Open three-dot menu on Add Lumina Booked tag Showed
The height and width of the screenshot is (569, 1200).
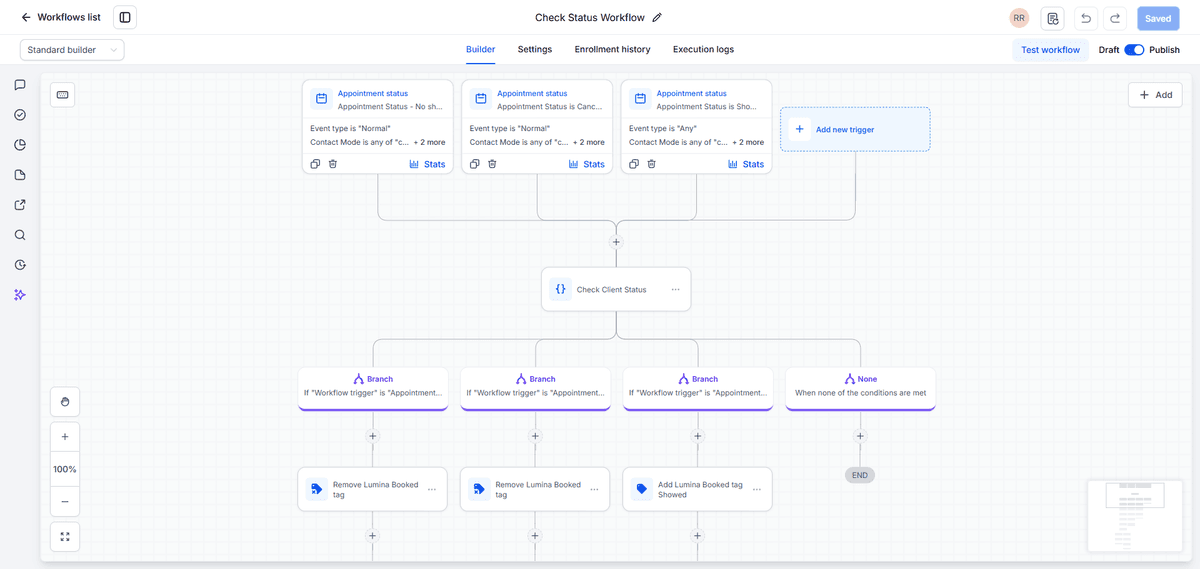click(x=757, y=489)
